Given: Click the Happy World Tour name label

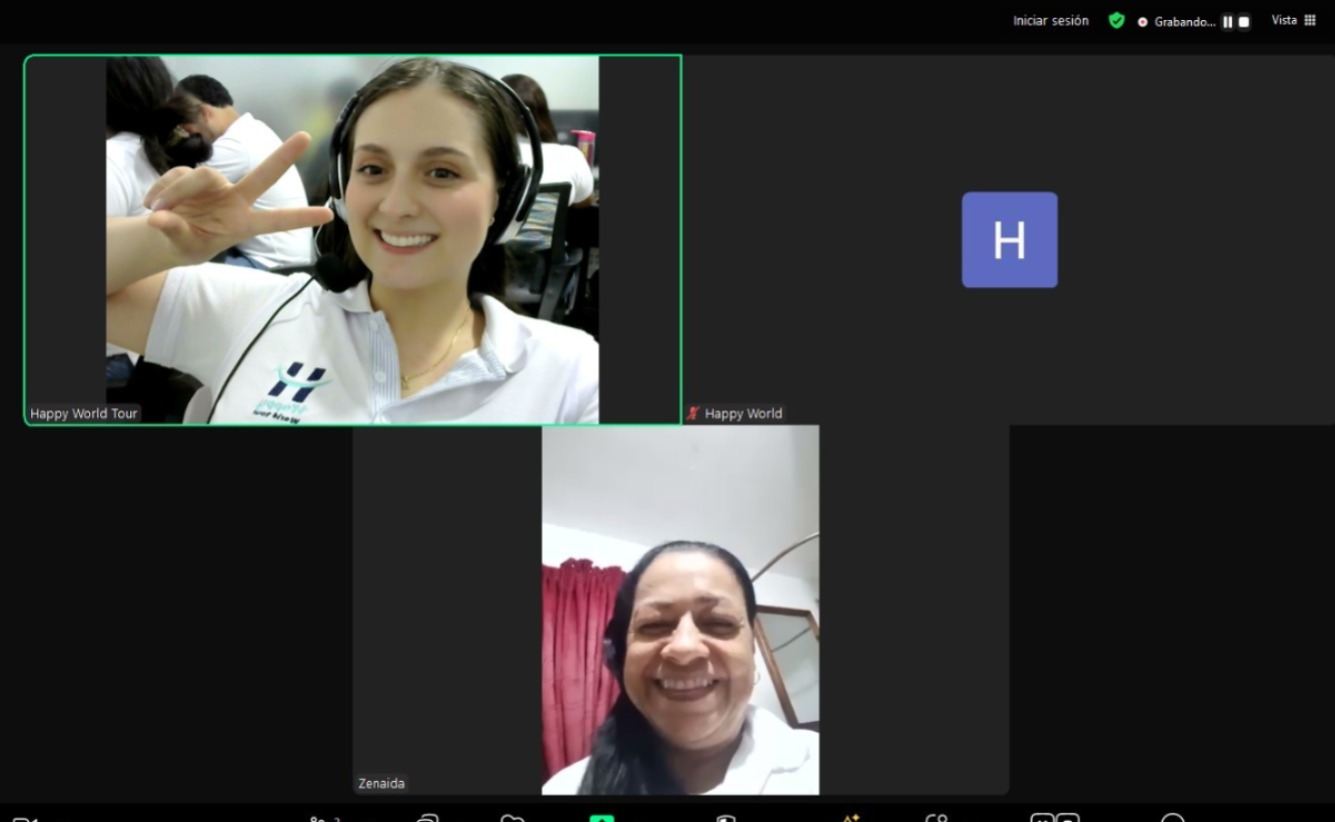Looking at the screenshot, I should coord(84,413).
